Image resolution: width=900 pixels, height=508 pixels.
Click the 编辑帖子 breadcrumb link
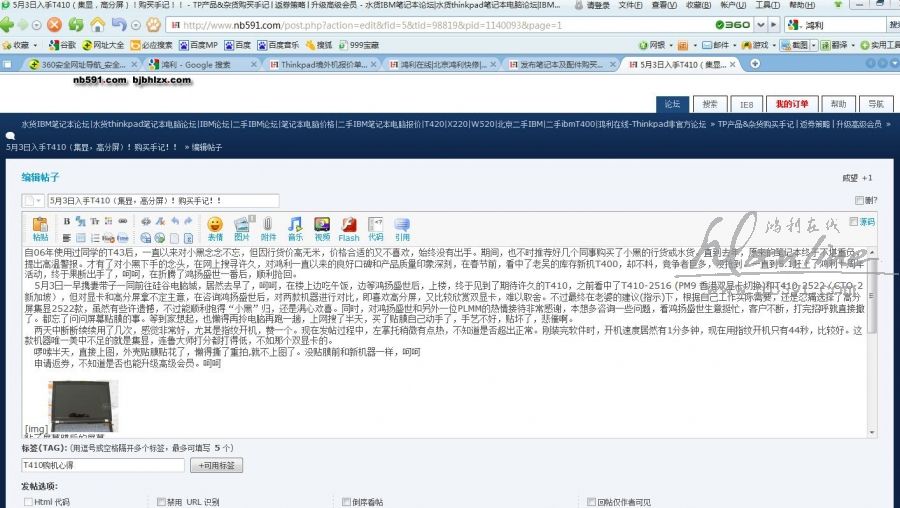tap(207, 147)
